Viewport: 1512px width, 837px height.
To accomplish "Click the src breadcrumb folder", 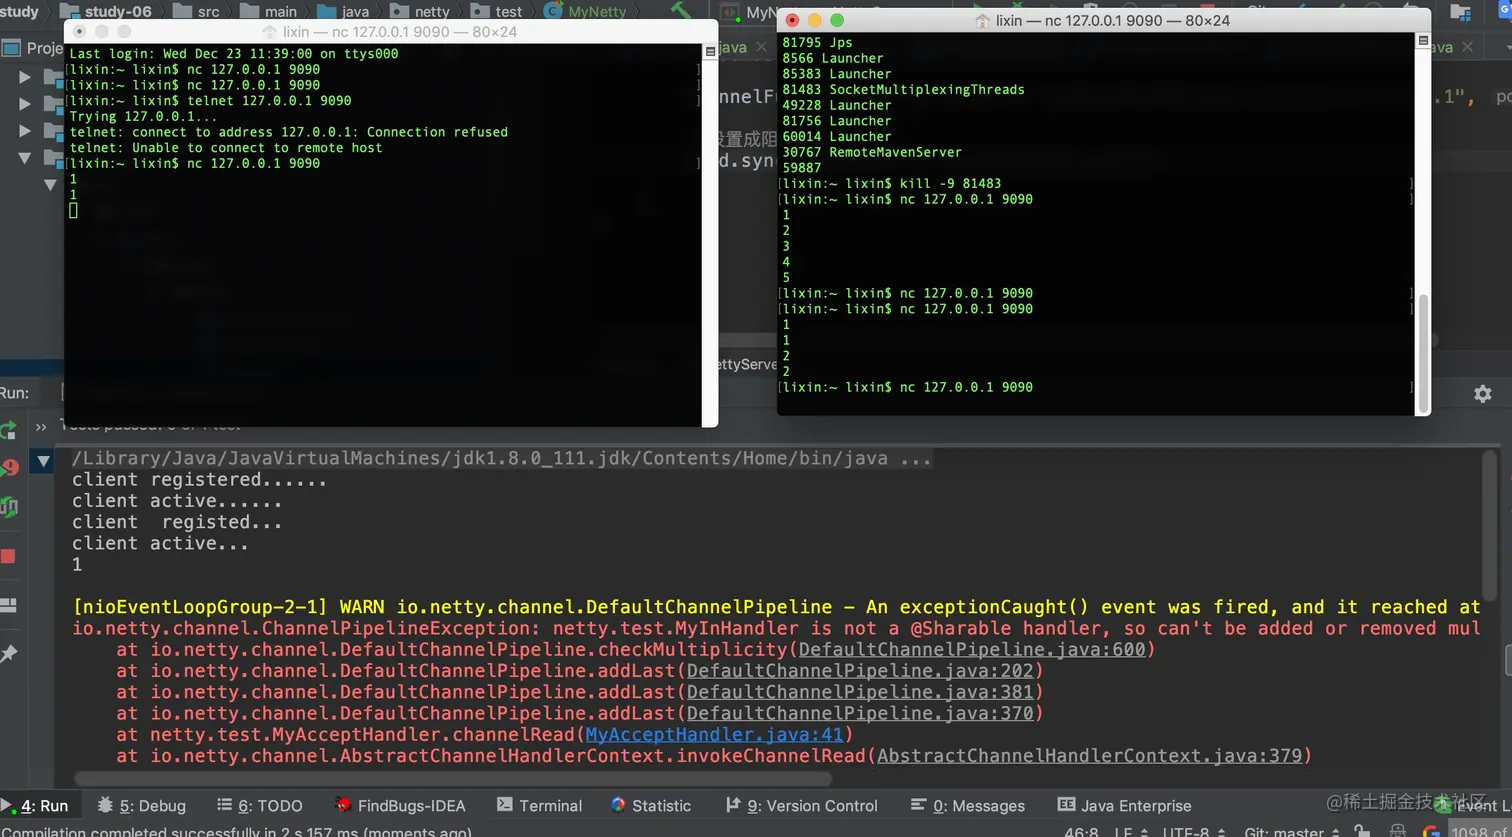I will click(196, 12).
